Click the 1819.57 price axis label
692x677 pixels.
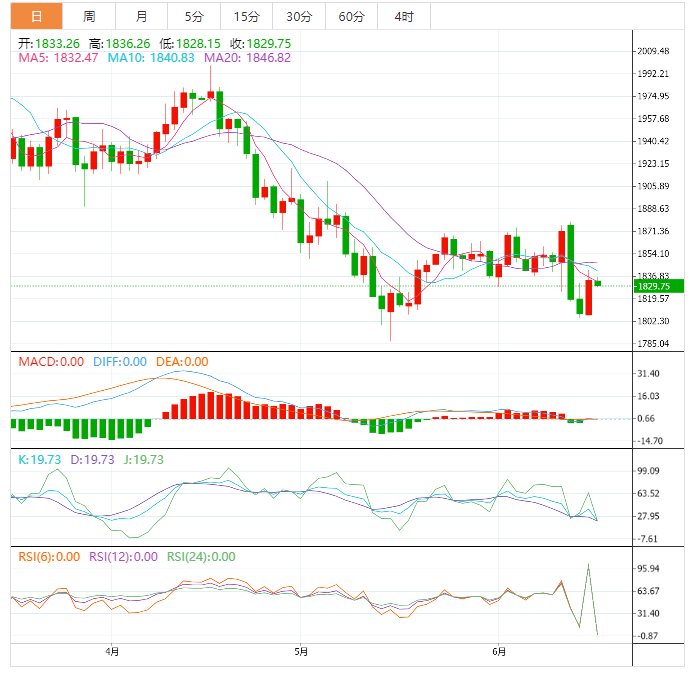coord(653,299)
